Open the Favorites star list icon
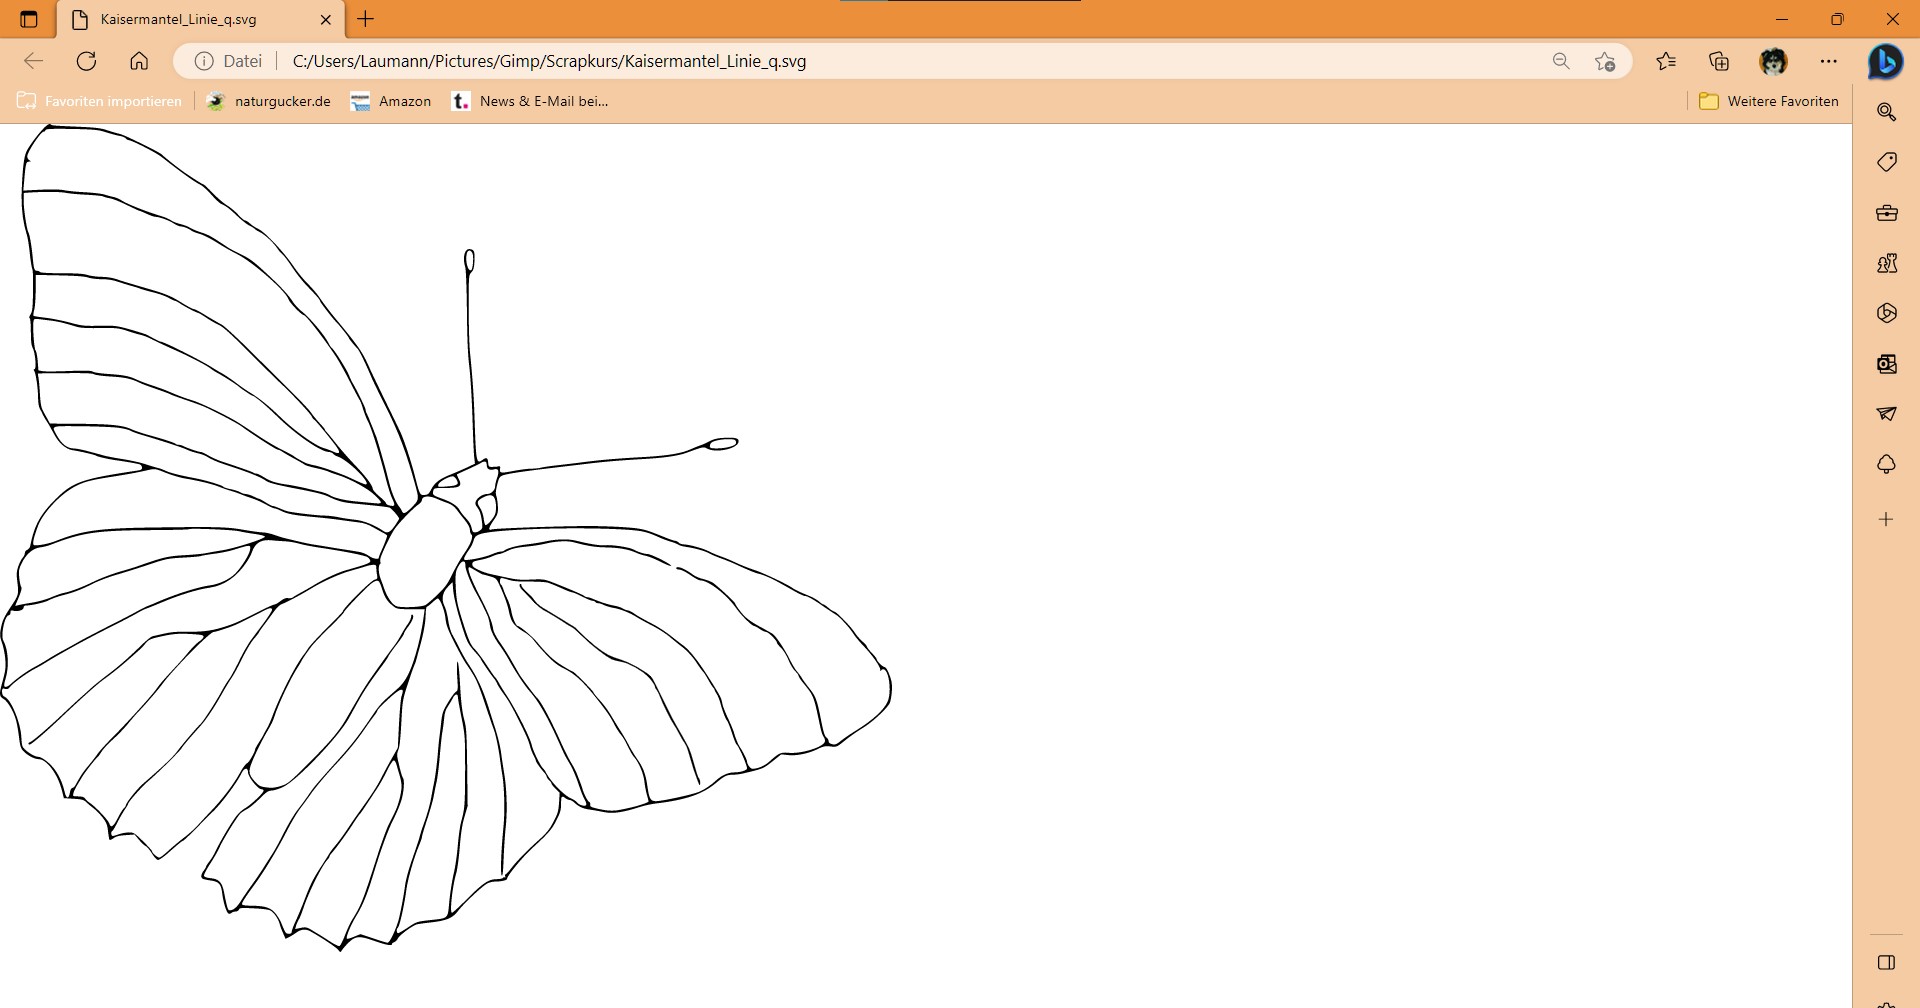1920x1008 pixels. (x=1666, y=61)
